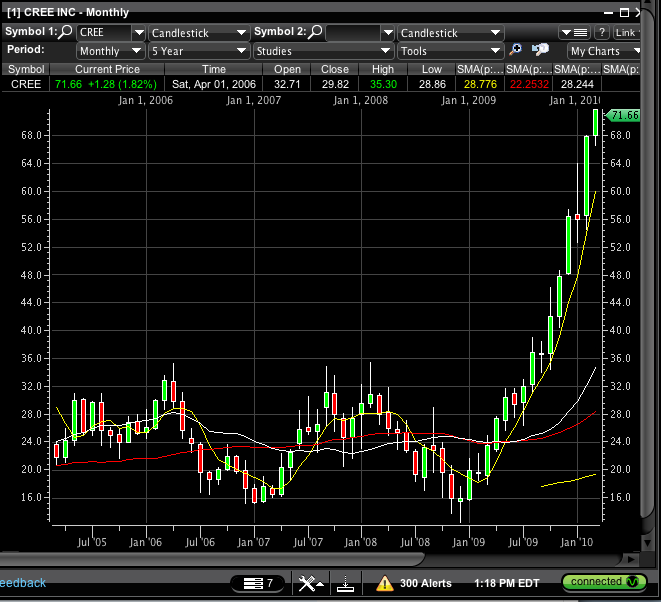Click the chart options list menu icon
Image resolution: width=661 pixels, height=602 pixels.
(x=571, y=33)
